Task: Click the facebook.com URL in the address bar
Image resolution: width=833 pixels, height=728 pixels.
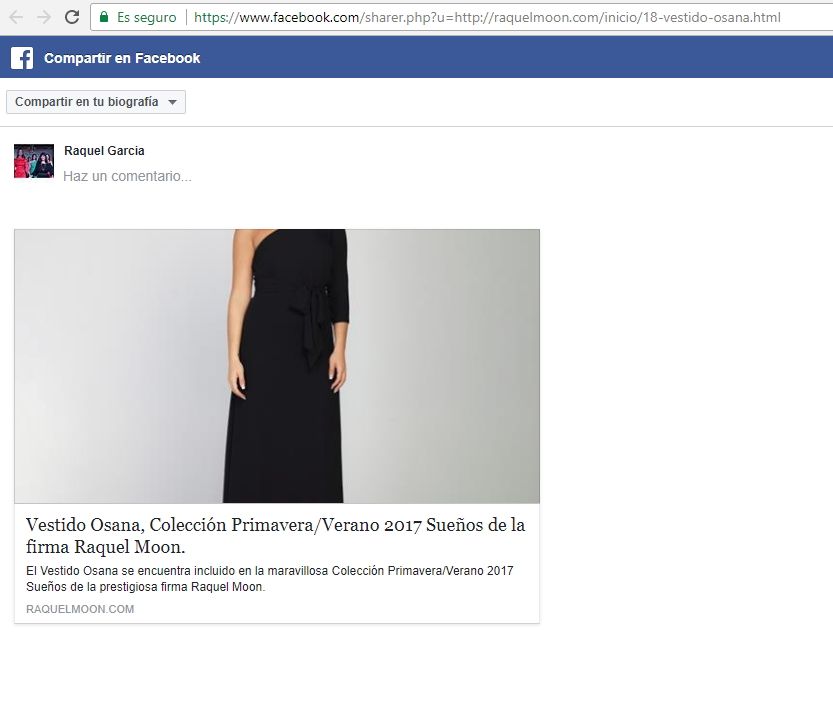Action: click(487, 18)
